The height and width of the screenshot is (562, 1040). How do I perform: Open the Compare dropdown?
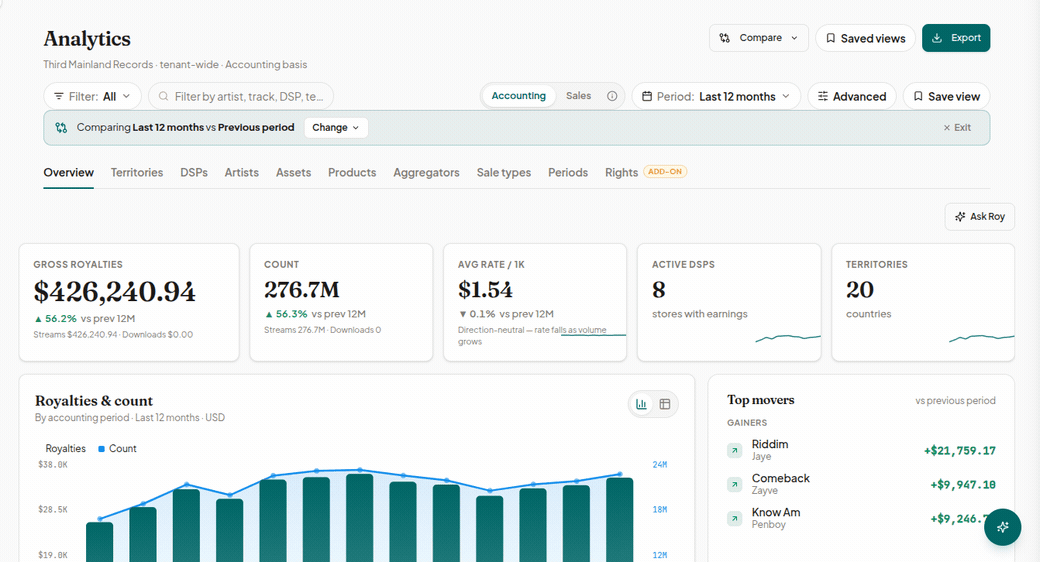click(x=758, y=38)
